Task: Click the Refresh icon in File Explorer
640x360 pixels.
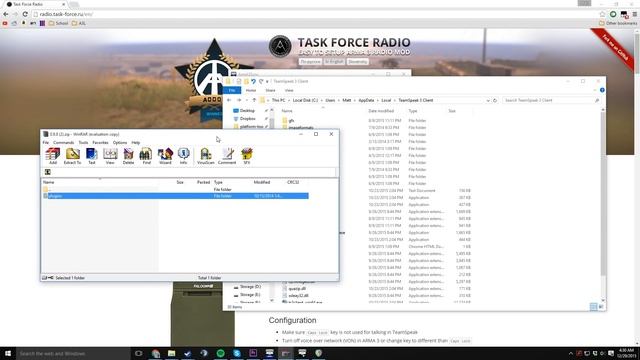Action: (495, 100)
